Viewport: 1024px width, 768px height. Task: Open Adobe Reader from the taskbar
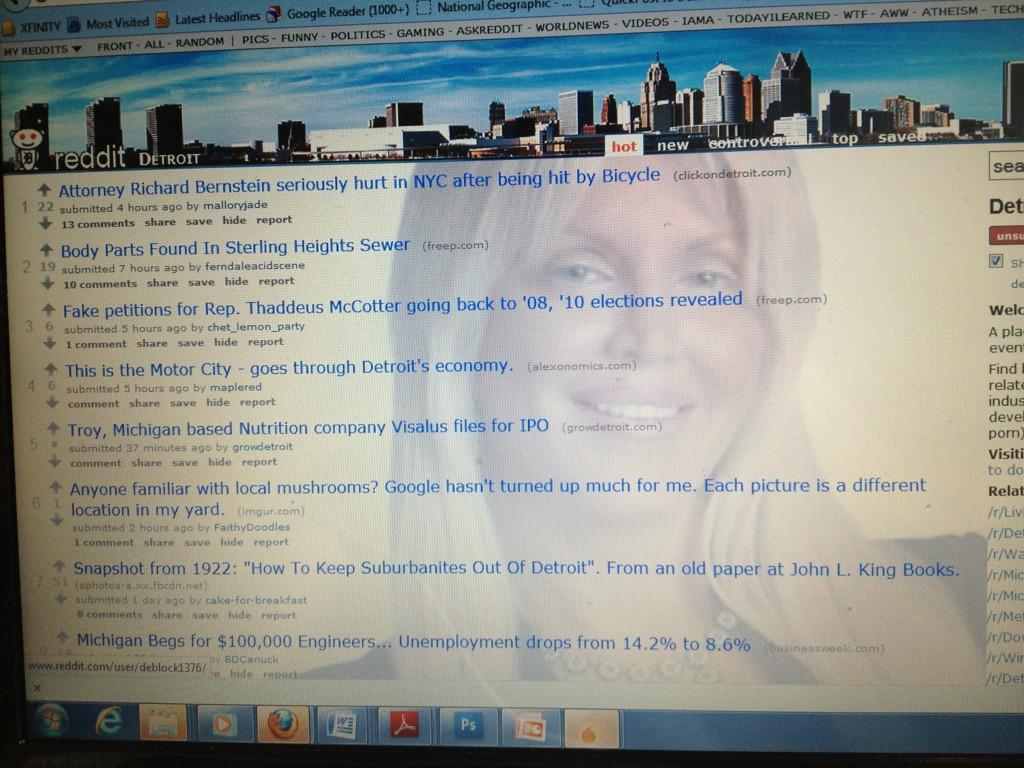pyautogui.click(x=404, y=726)
